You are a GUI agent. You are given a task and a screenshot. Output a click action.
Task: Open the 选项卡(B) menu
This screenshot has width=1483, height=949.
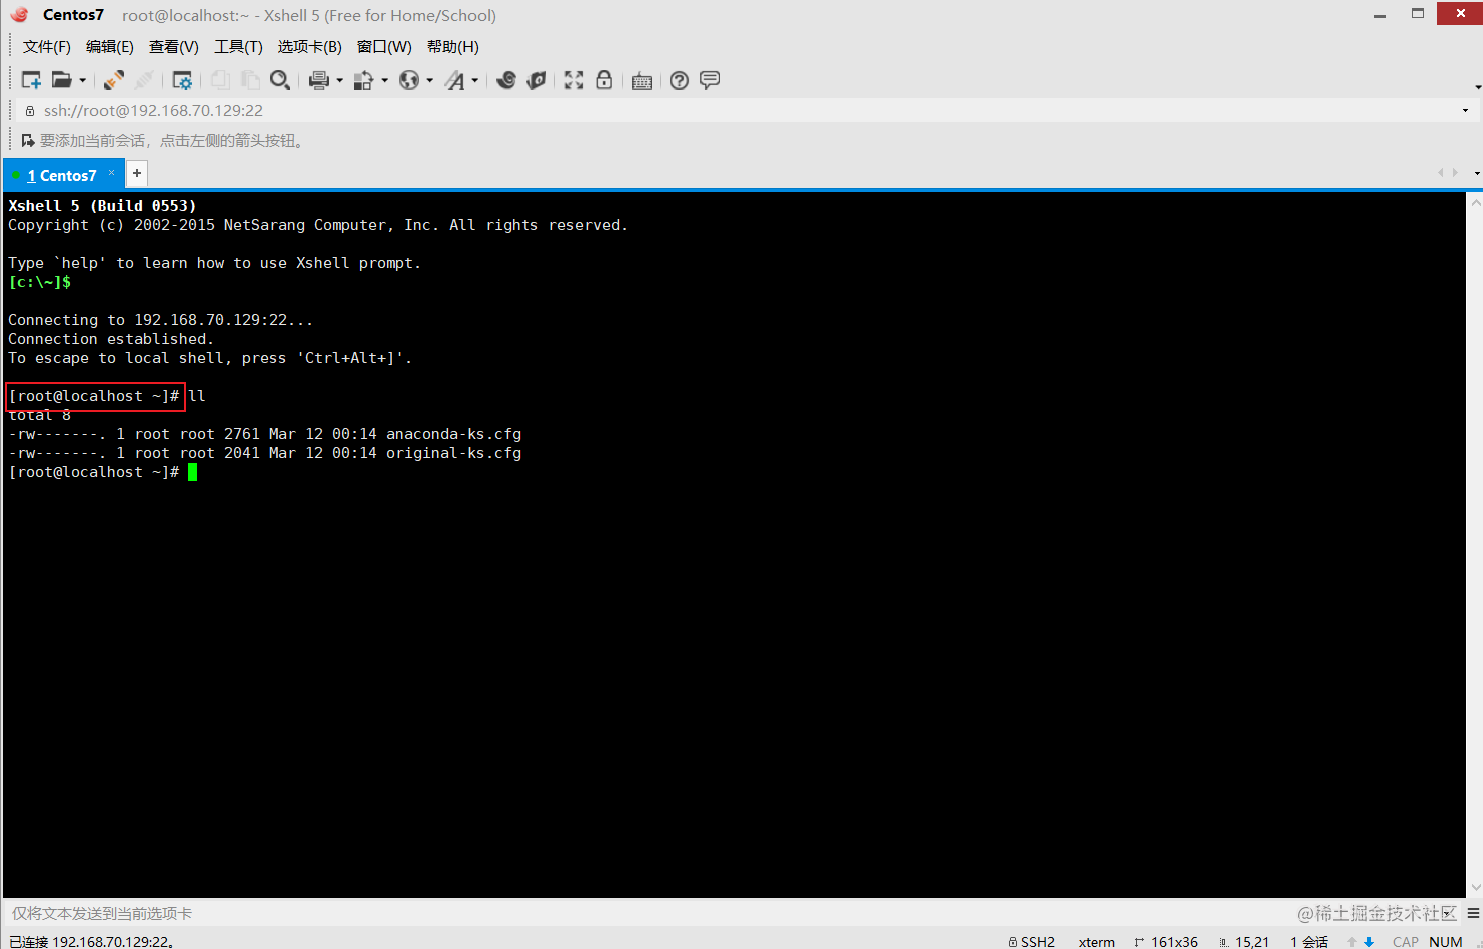tap(310, 47)
